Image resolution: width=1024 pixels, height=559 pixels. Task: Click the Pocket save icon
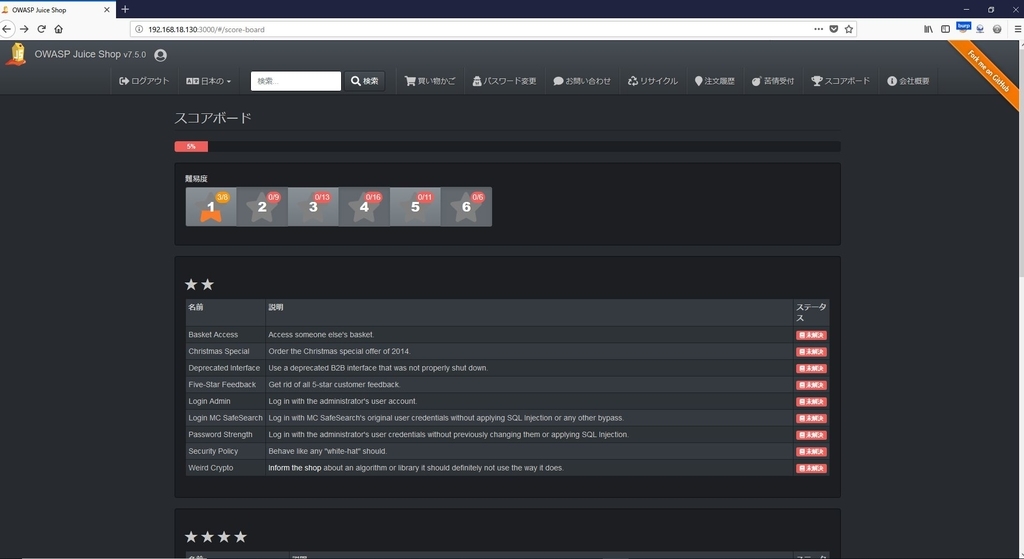(834, 29)
